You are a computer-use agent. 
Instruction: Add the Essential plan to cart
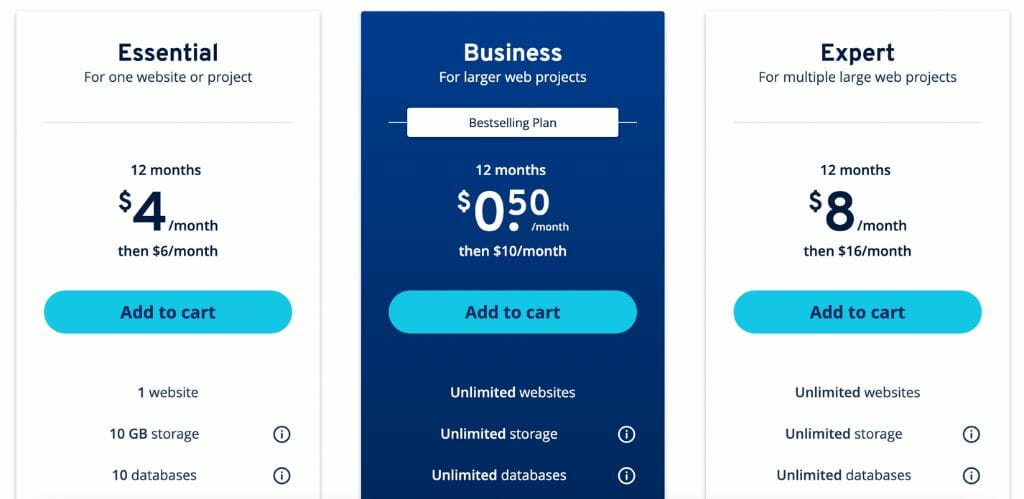(x=168, y=312)
